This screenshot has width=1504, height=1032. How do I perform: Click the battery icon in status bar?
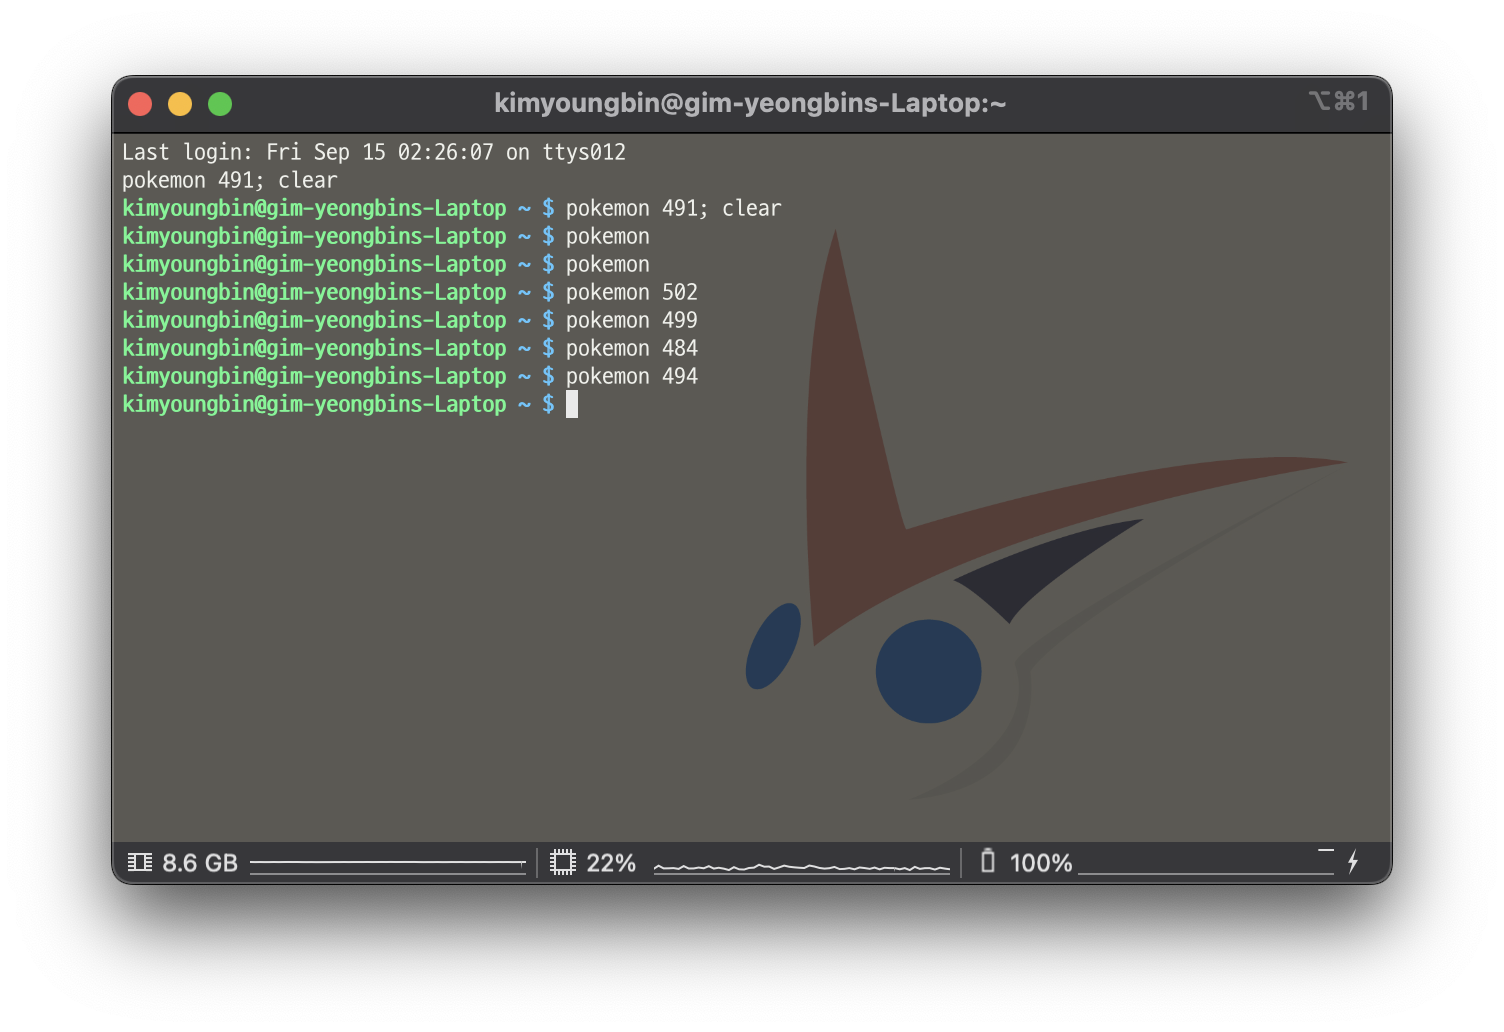[x=988, y=861]
